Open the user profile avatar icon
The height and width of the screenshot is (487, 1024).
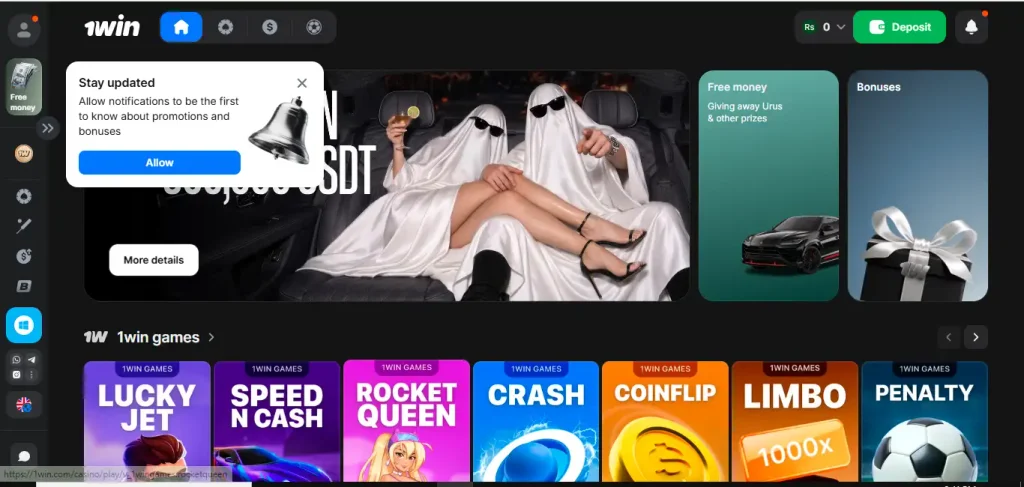coord(24,29)
